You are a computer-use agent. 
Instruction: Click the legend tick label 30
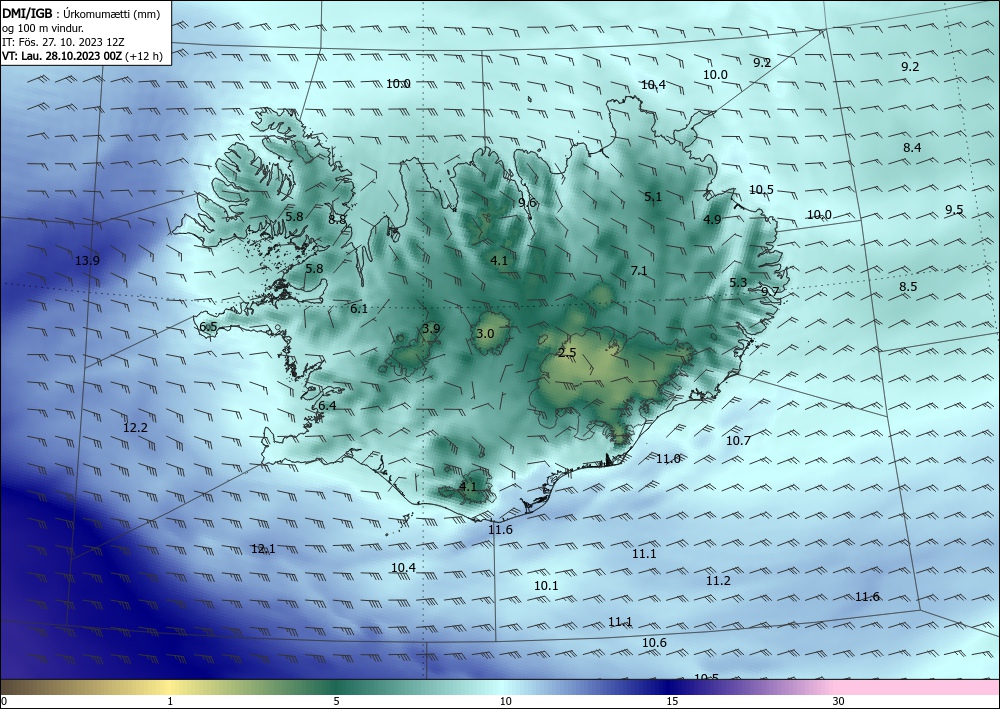[839, 702]
